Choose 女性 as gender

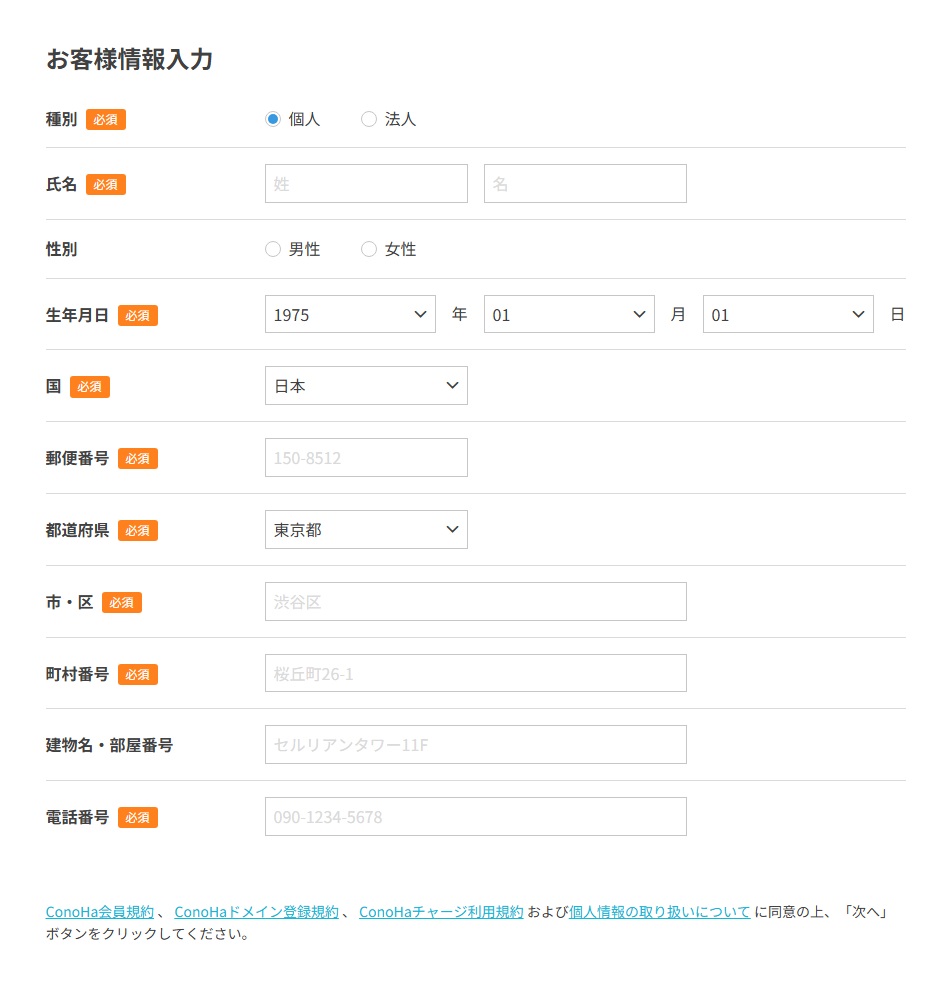click(x=369, y=250)
